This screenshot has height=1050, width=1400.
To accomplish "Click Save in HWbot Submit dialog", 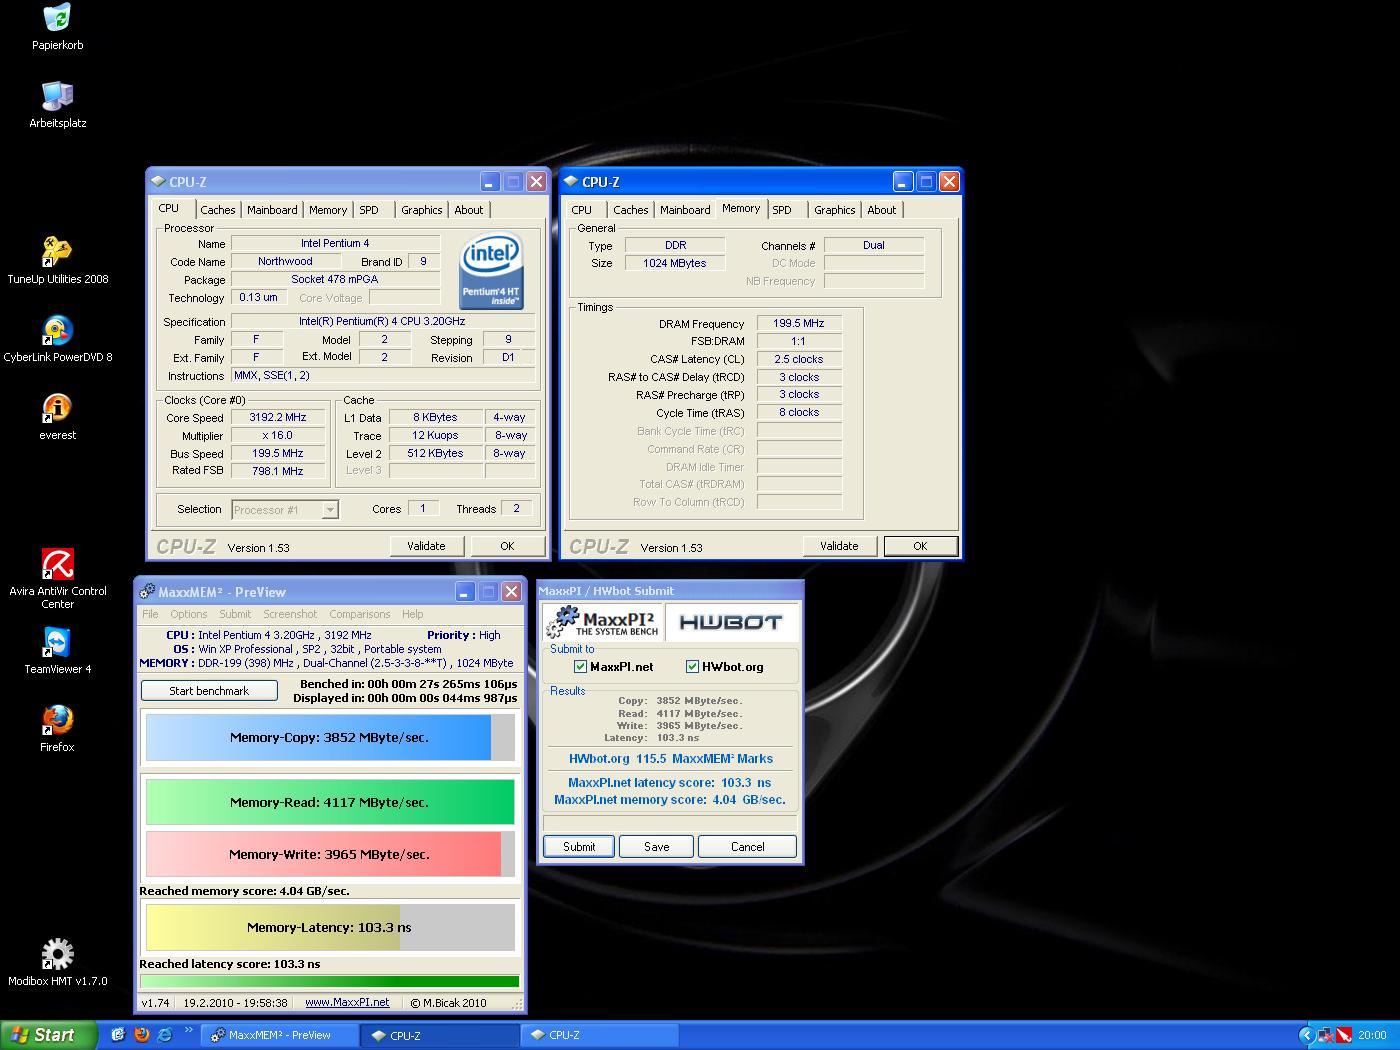I will click(x=656, y=847).
